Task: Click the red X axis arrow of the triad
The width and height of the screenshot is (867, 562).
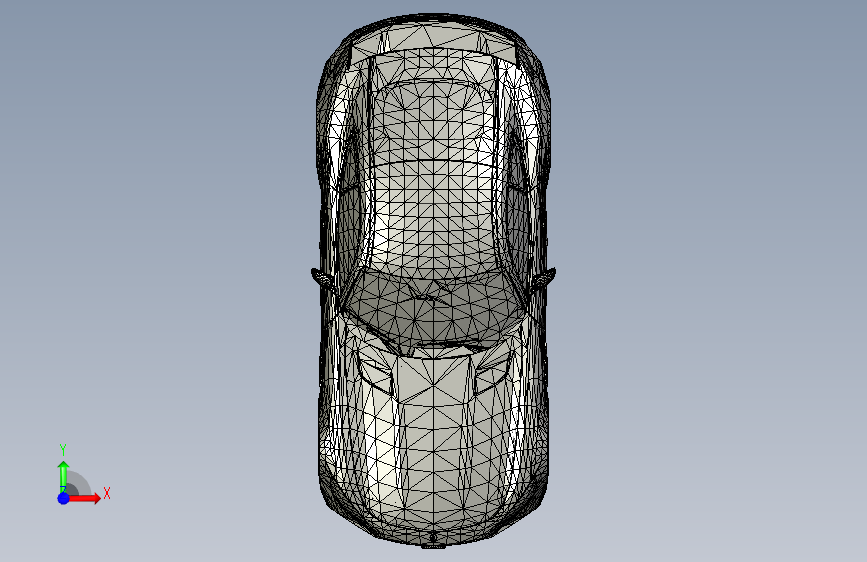Action: pos(85,498)
